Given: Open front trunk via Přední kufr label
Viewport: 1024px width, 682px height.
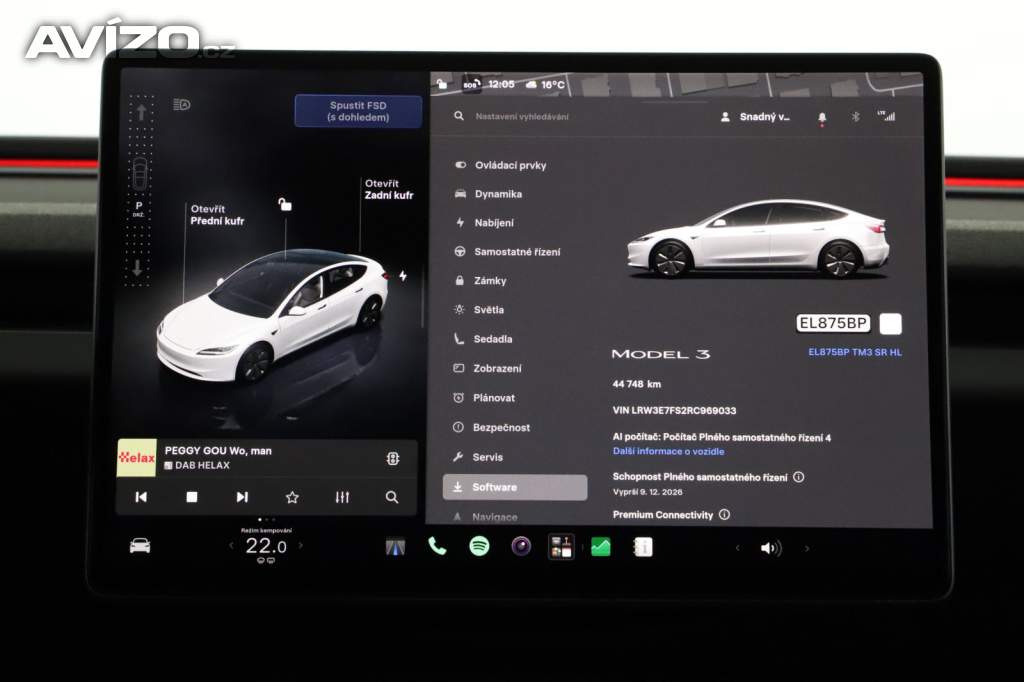Looking at the screenshot, I should point(217,215).
